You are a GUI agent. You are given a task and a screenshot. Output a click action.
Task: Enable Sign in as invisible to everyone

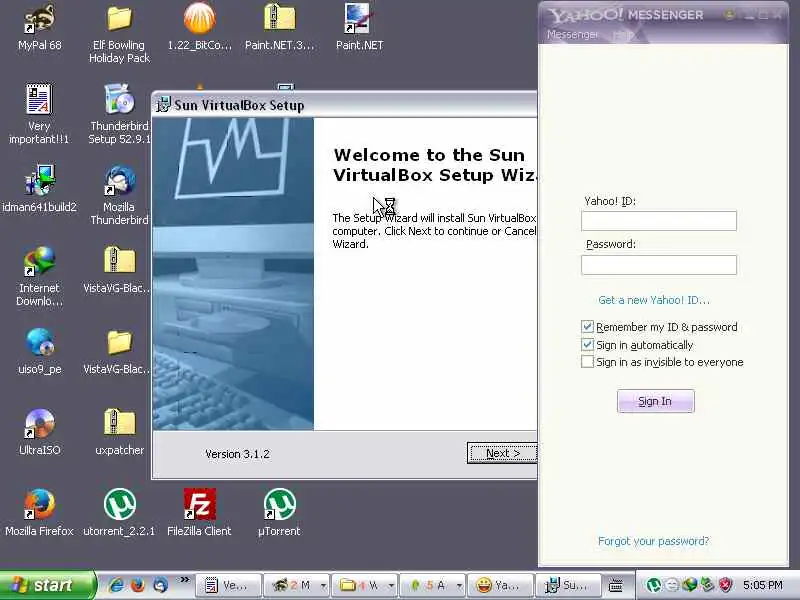[587, 362]
